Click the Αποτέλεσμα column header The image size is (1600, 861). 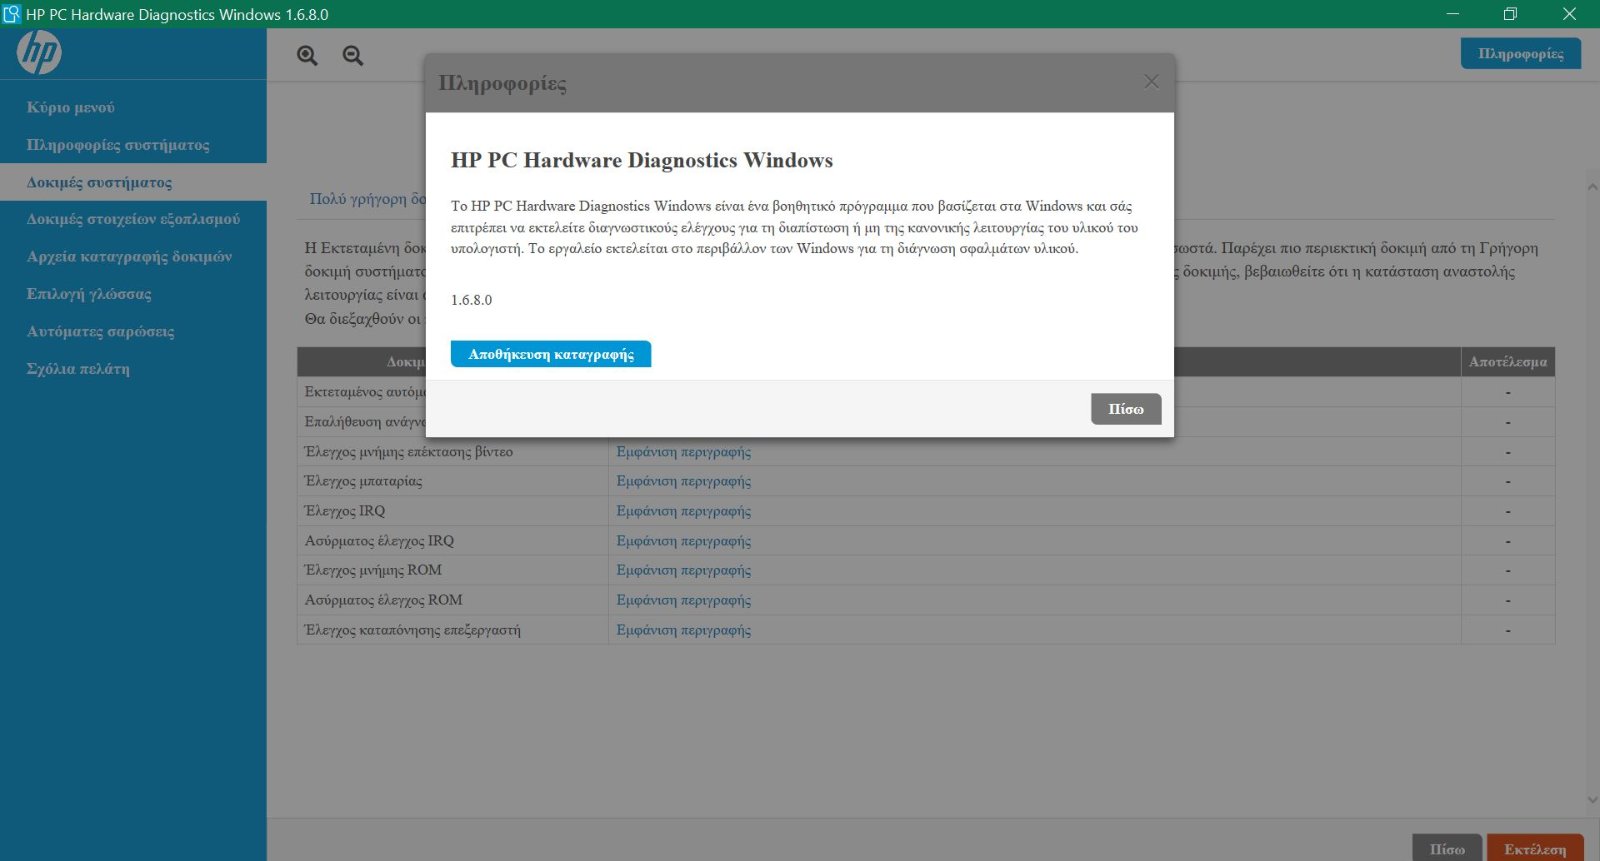tap(1508, 362)
